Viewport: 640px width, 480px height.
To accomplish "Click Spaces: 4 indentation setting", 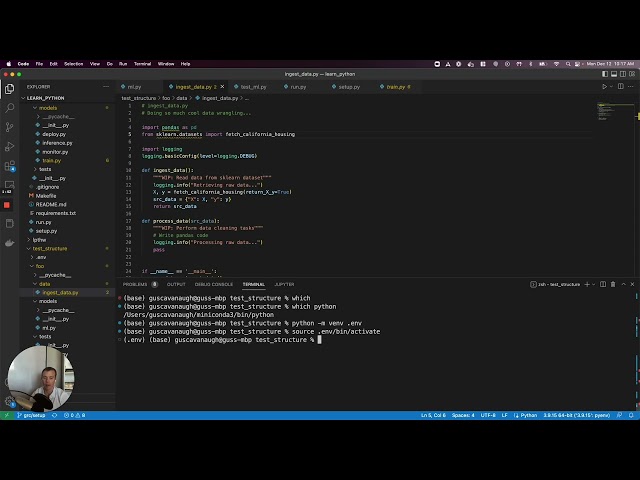I will (x=463, y=415).
